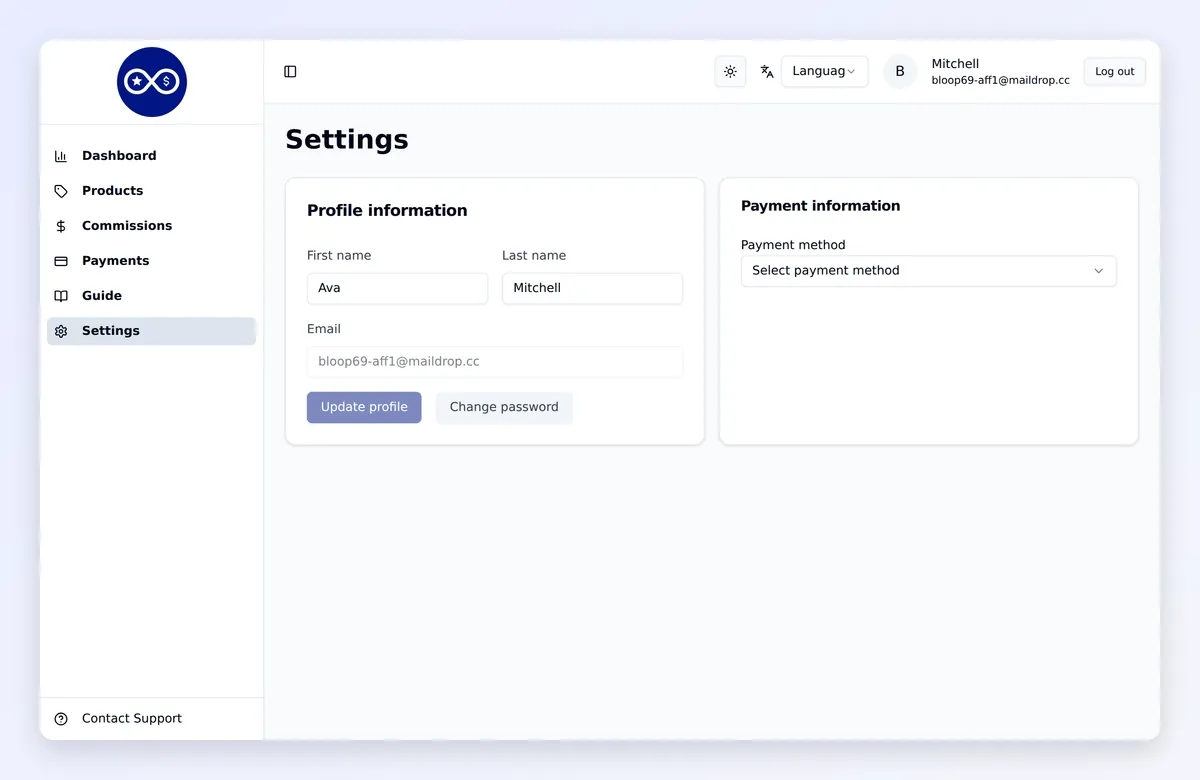Image resolution: width=1200 pixels, height=780 pixels.
Task: Click the Commissions dollar sign icon
Action: [x=61, y=226]
